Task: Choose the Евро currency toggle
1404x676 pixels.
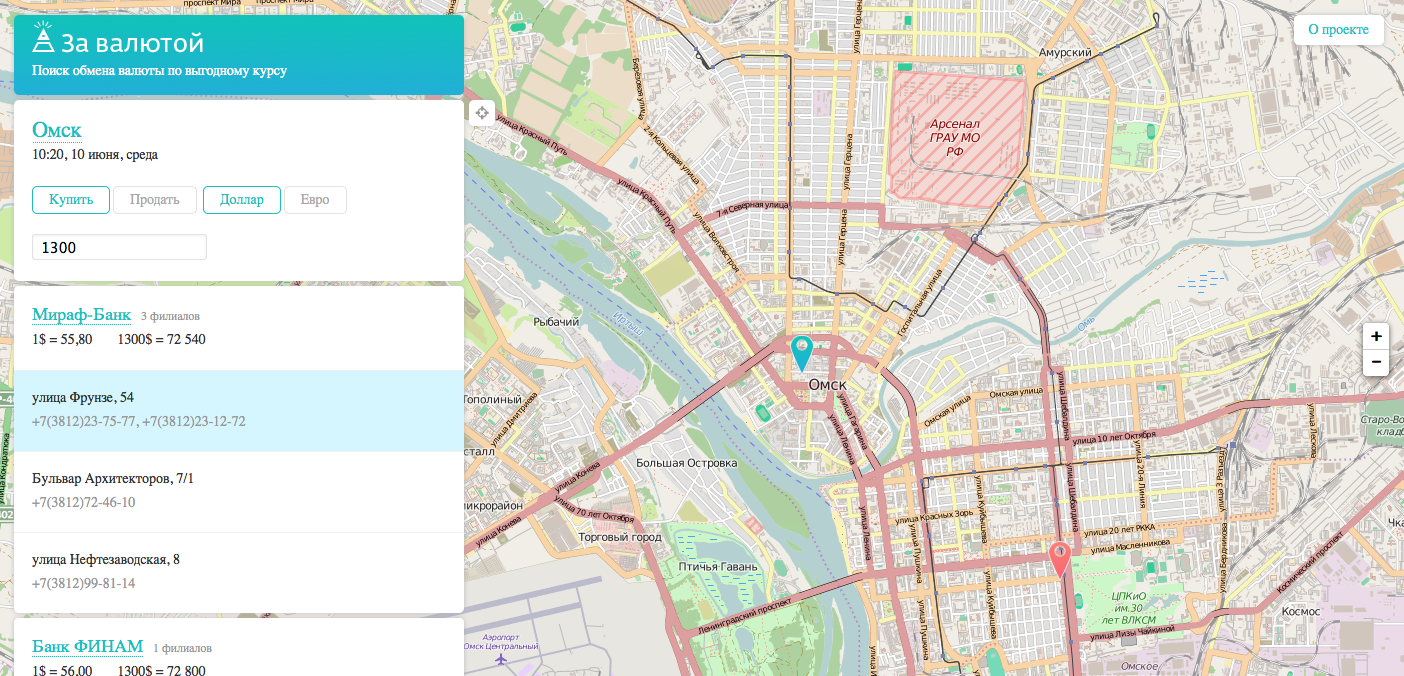Action: [x=315, y=200]
